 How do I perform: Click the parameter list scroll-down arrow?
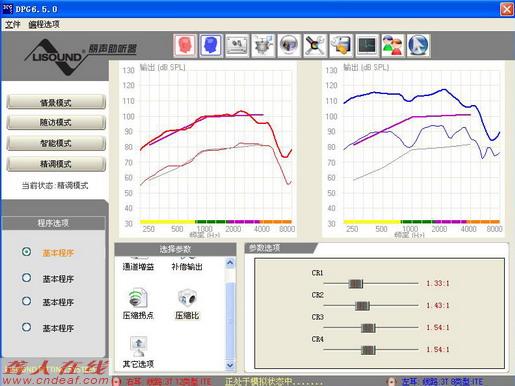click(230, 365)
